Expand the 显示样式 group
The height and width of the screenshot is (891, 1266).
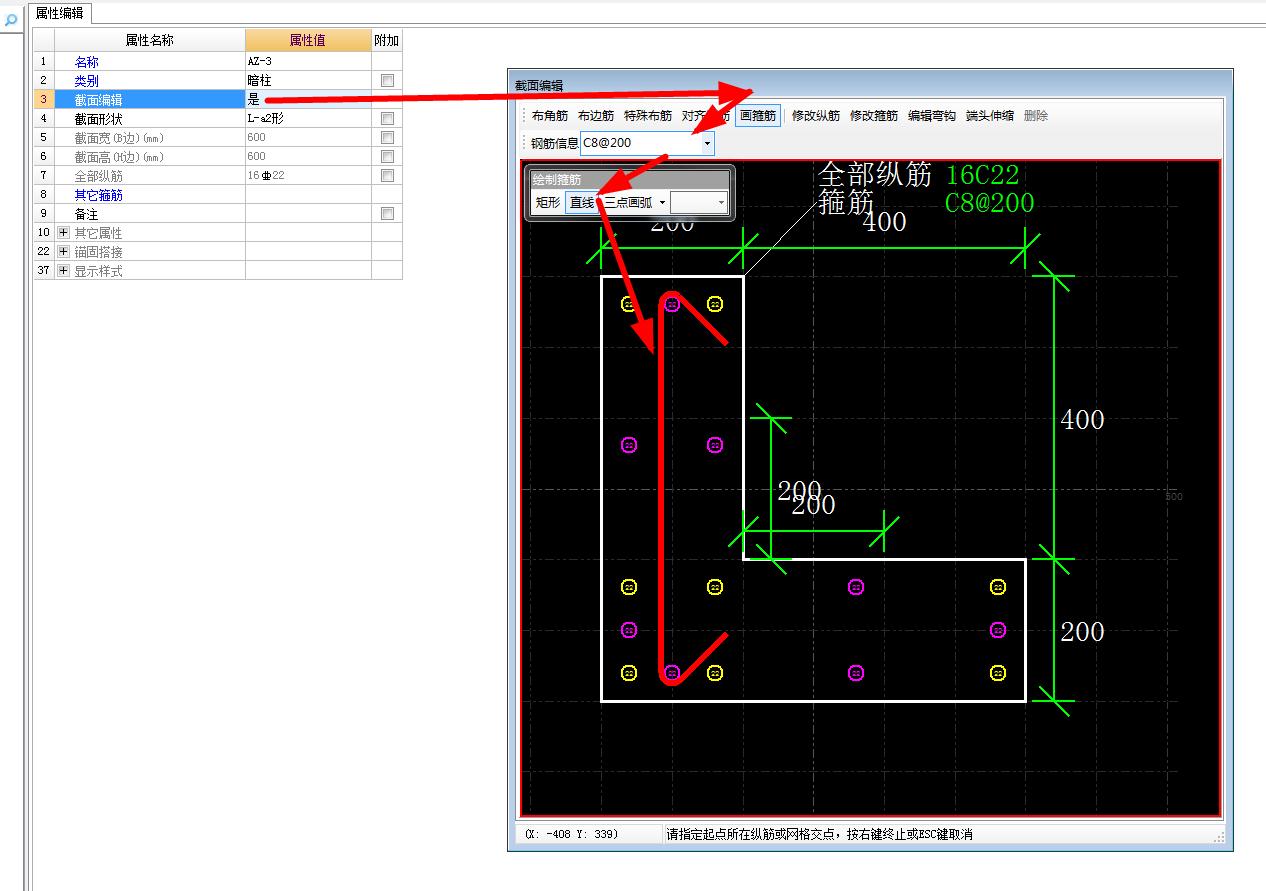pyautogui.click(x=63, y=271)
